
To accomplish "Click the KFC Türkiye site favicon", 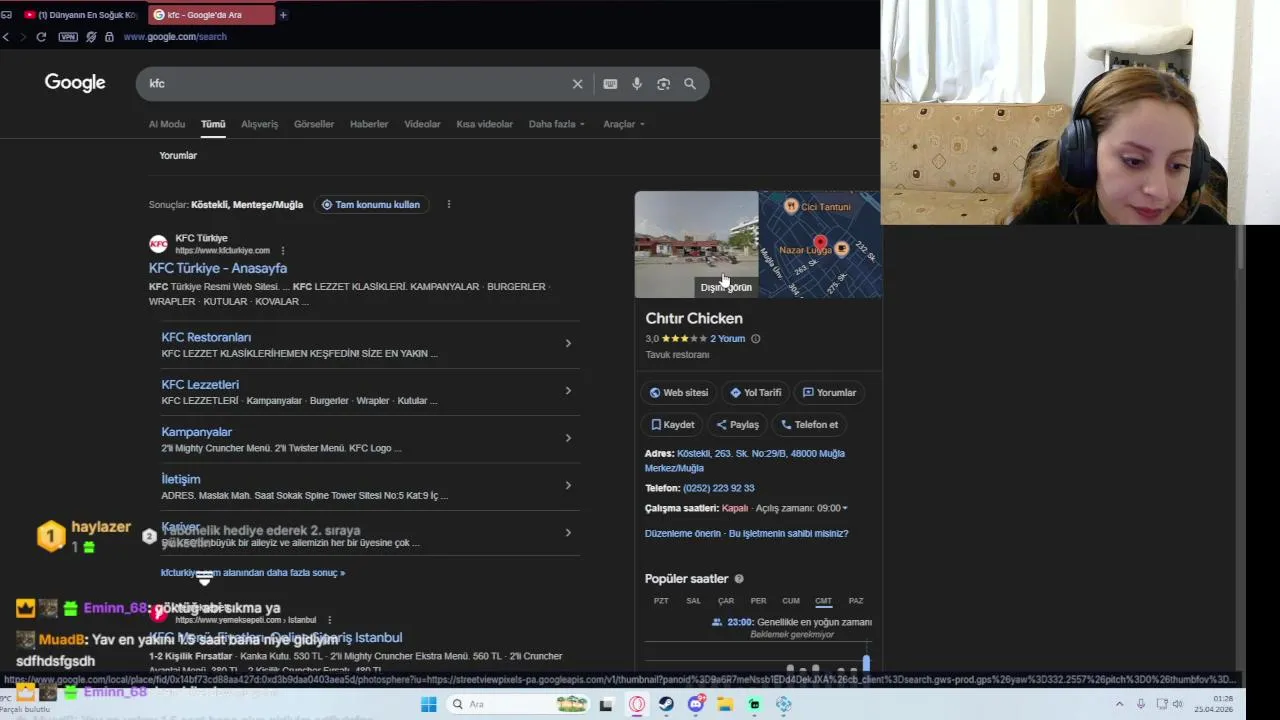I will (158, 244).
